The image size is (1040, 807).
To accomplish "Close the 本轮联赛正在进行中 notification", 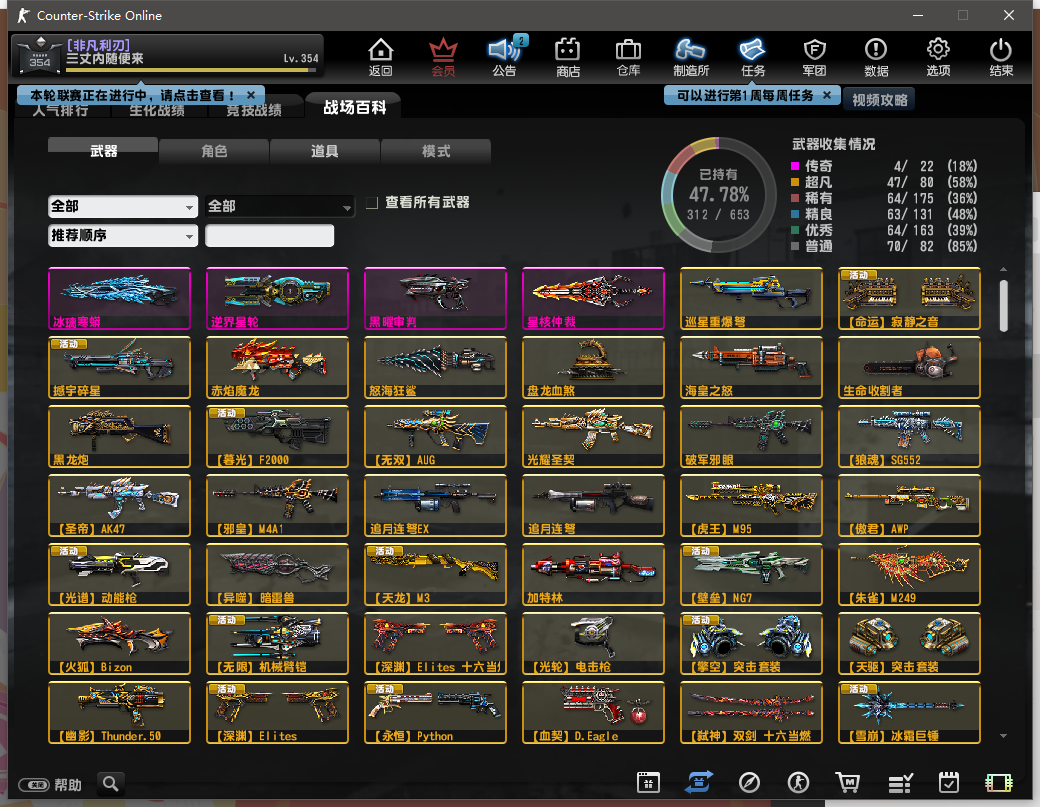I will tap(251, 95).
